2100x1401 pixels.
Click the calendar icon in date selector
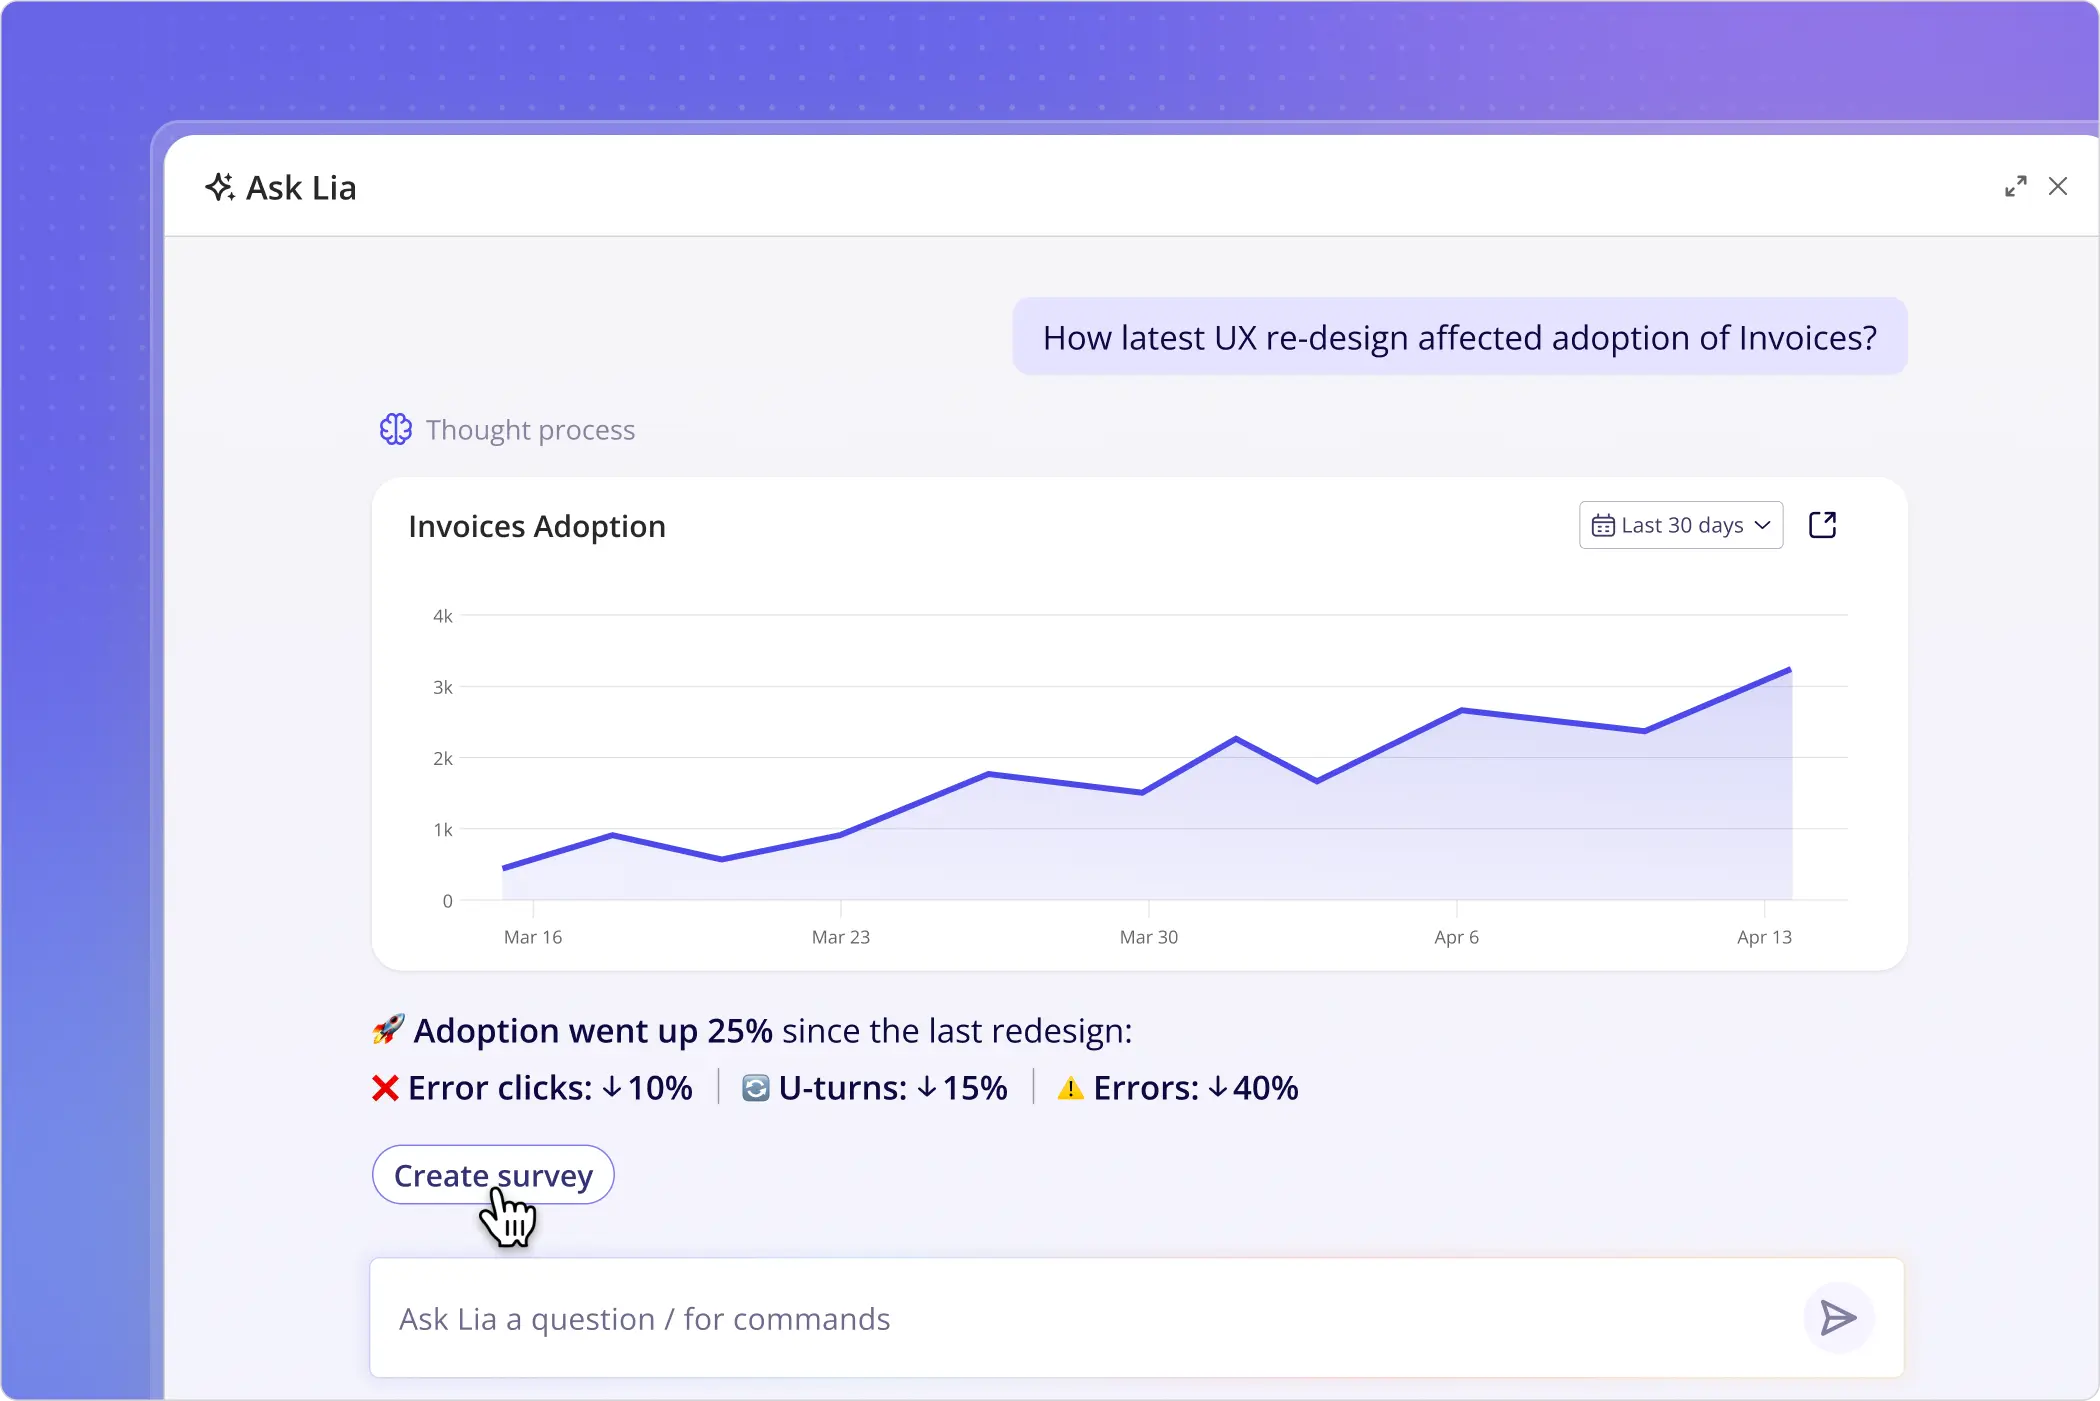point(1603,525)
